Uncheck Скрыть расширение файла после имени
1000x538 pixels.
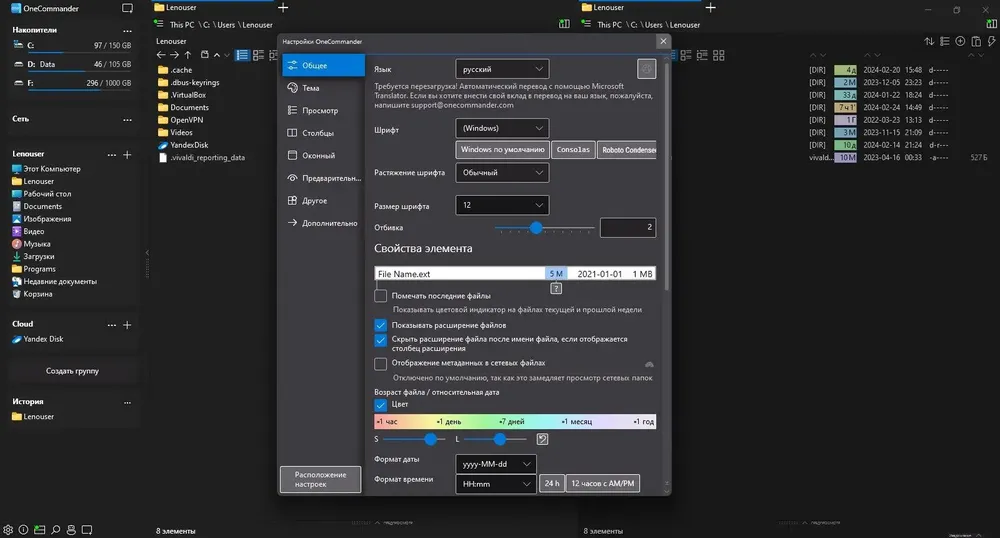tap(381, 340)
